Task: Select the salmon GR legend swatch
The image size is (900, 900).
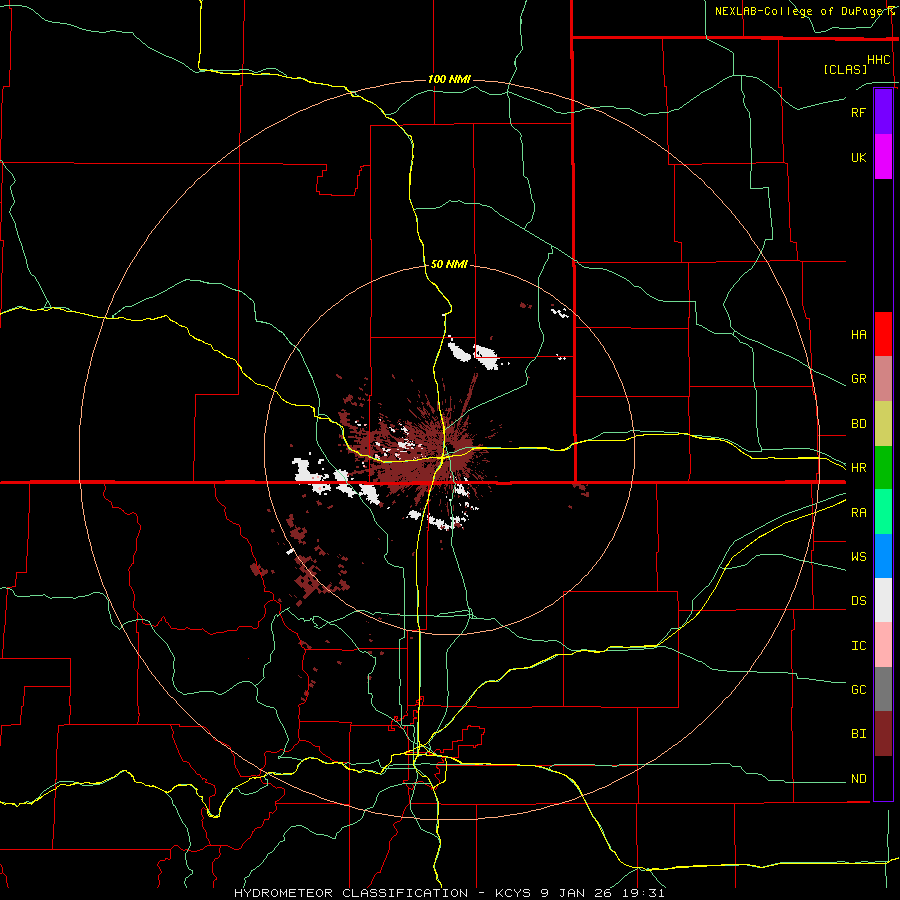Action: [883, 379]
